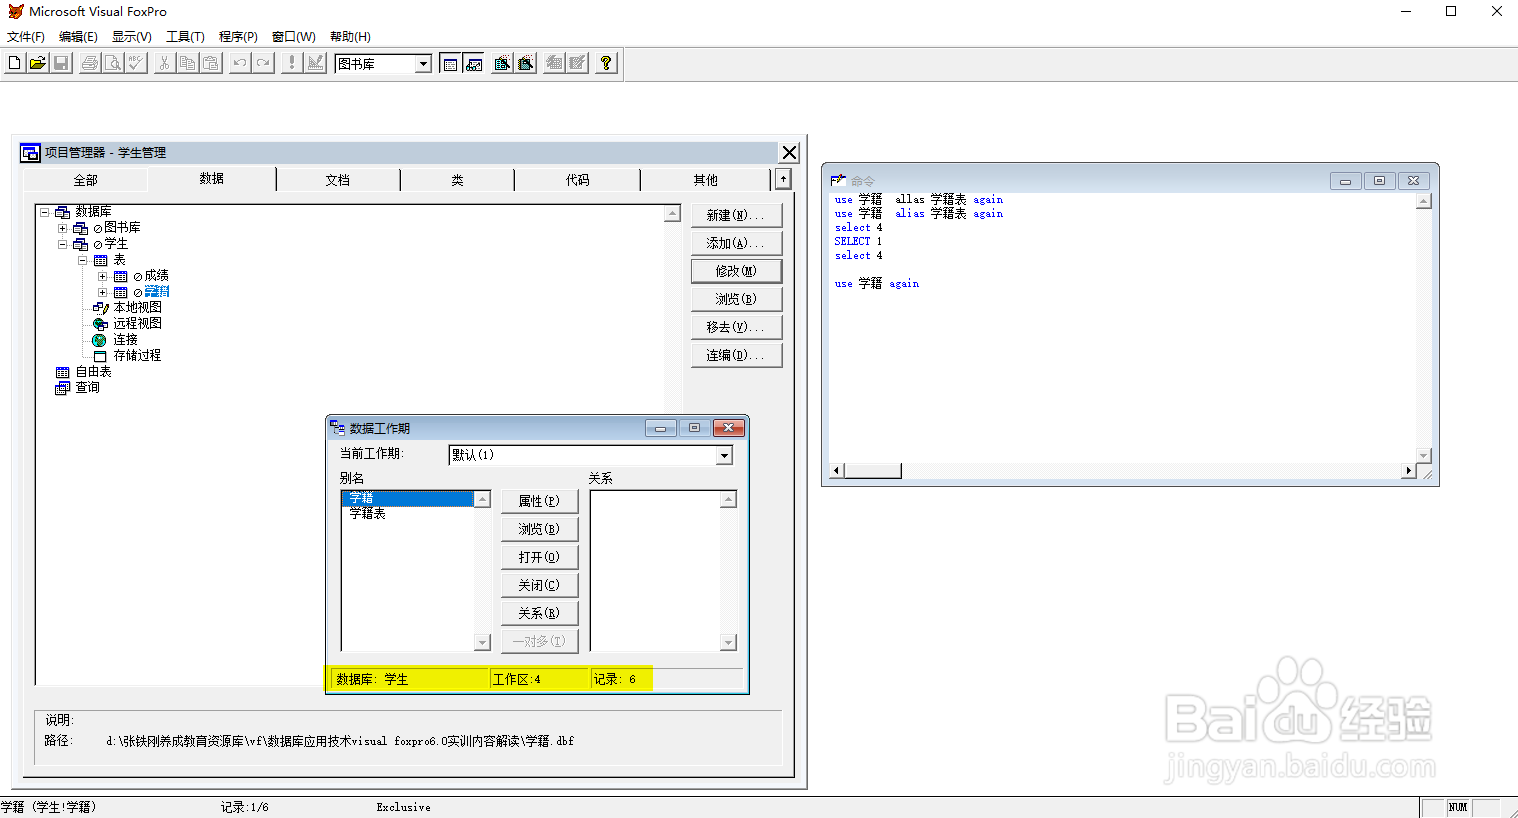Click the Undo toolbar icon
The image size is (1518, 818).
240,63
